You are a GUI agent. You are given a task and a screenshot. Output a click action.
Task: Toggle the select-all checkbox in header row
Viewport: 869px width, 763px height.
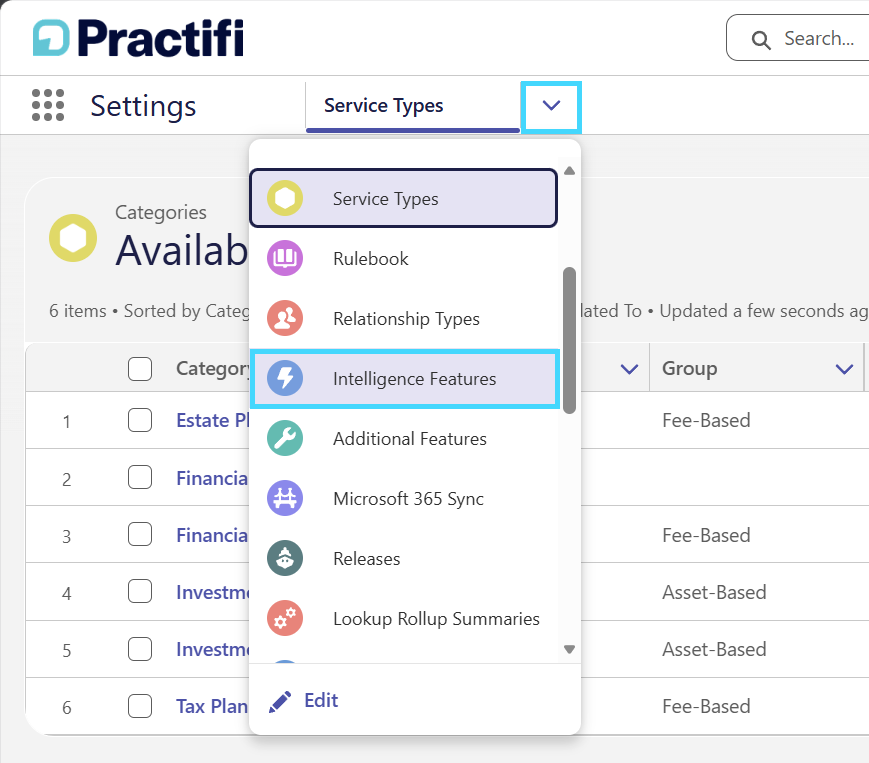tap(140, 368)
